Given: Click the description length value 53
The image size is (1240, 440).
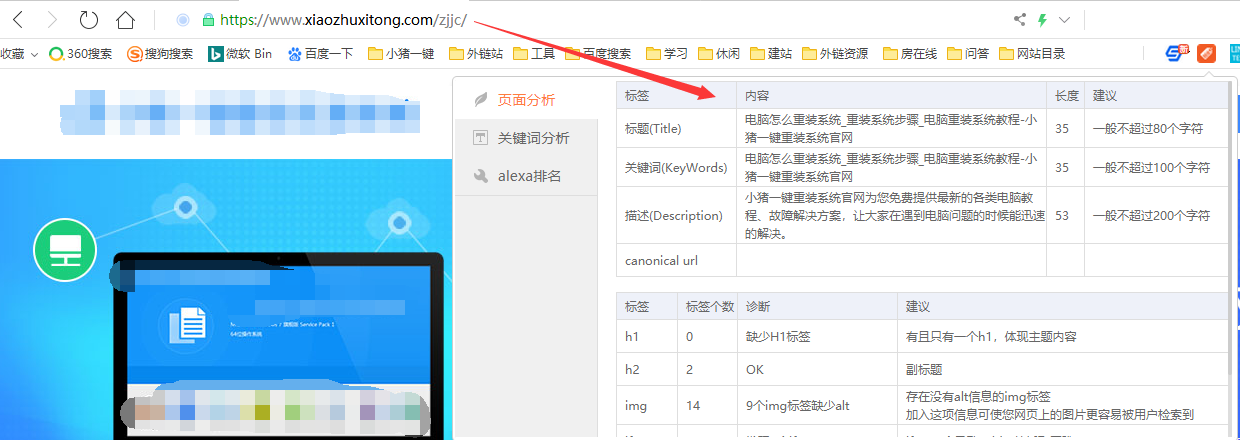Looking at the screenshot, I should coord(1062,215).
